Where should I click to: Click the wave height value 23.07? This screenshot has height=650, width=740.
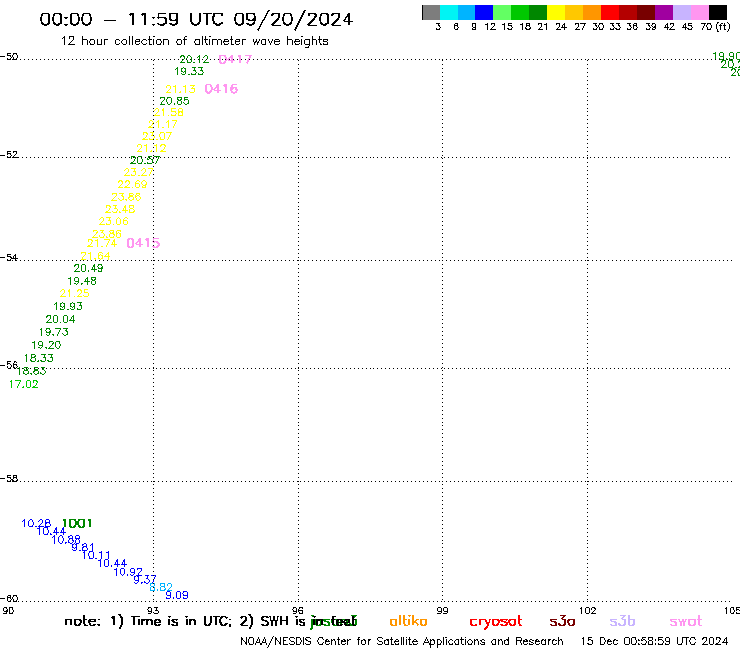pos(157,136)
